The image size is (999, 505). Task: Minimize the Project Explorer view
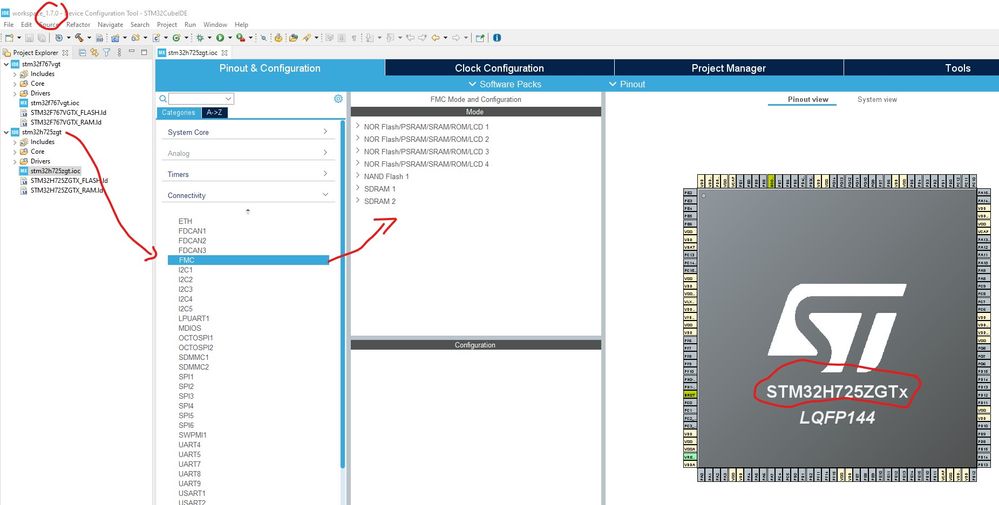click(x=132, y=51)
